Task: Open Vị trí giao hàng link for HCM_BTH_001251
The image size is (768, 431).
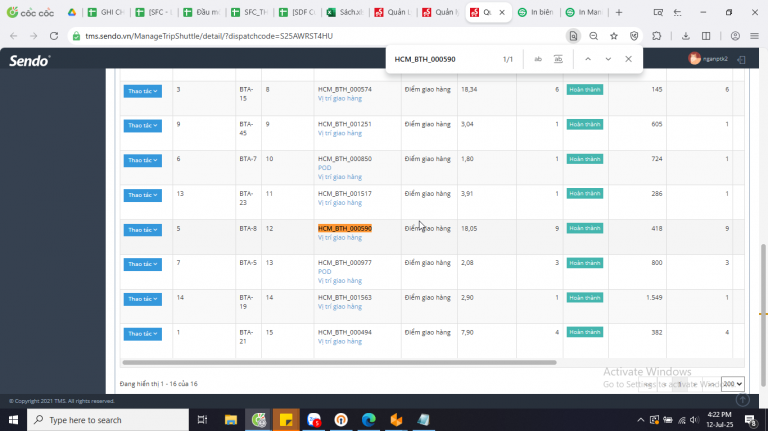Action: pos(340,133)
